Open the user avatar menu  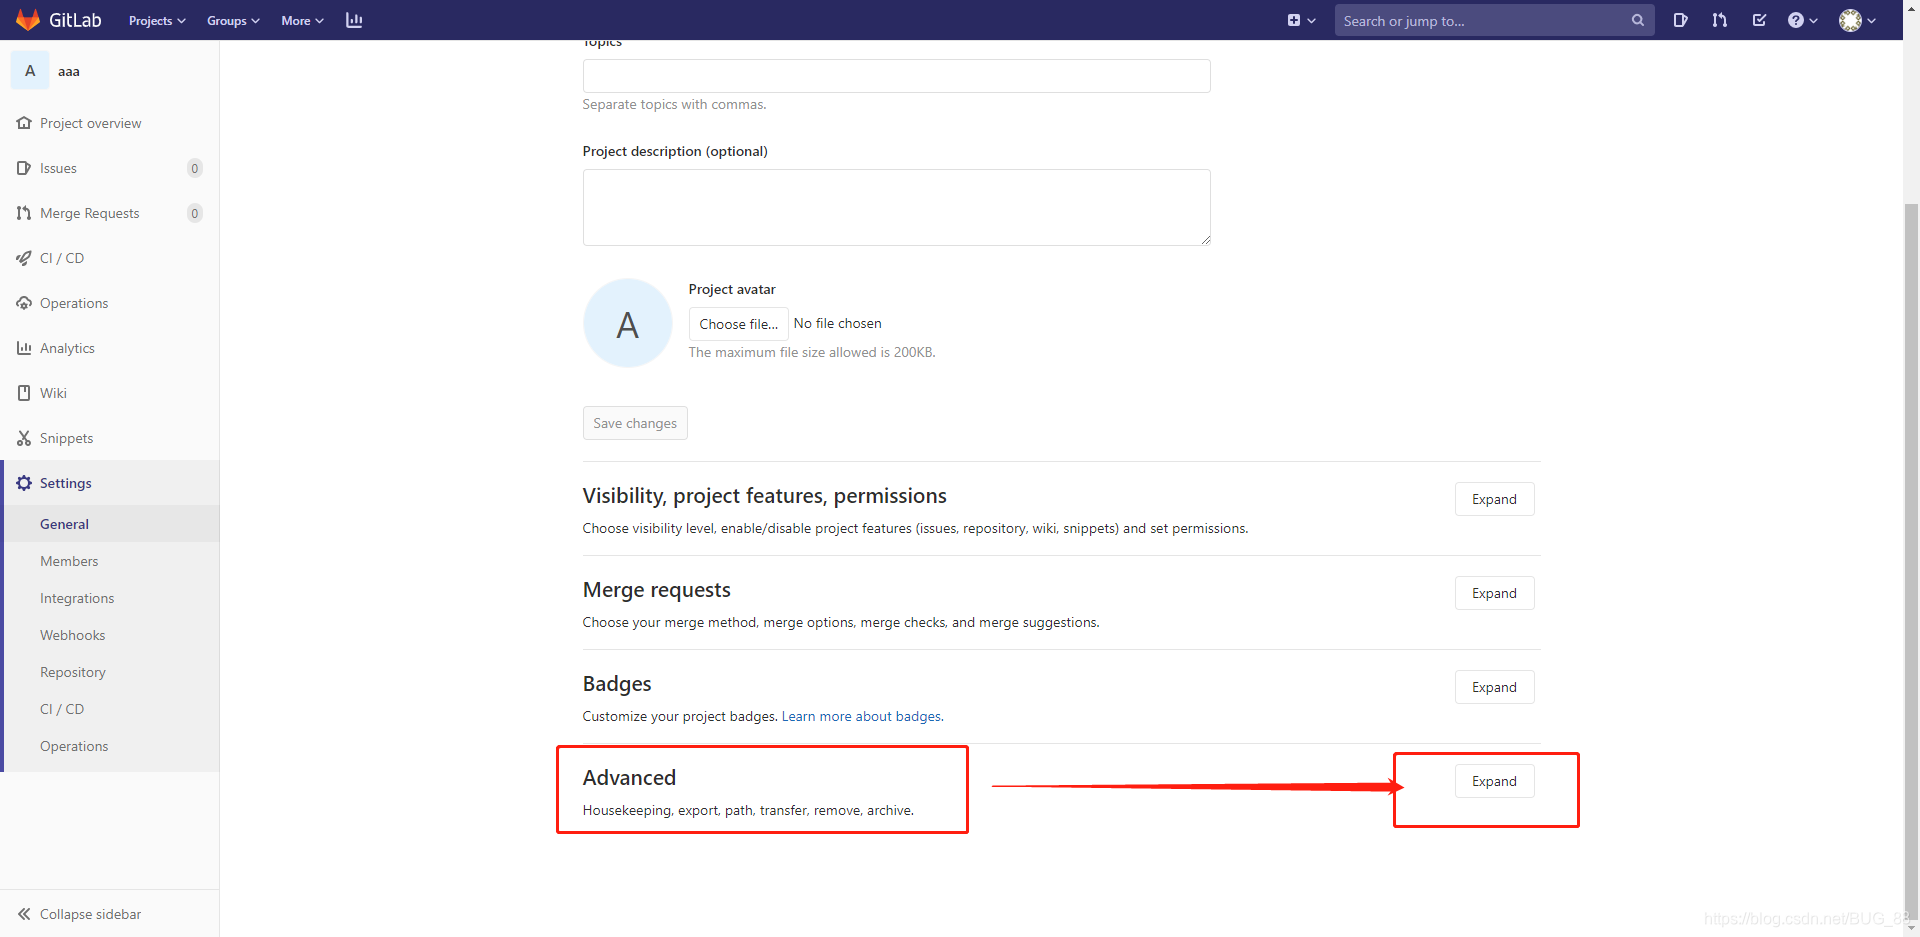click(x=1857, y=20)
